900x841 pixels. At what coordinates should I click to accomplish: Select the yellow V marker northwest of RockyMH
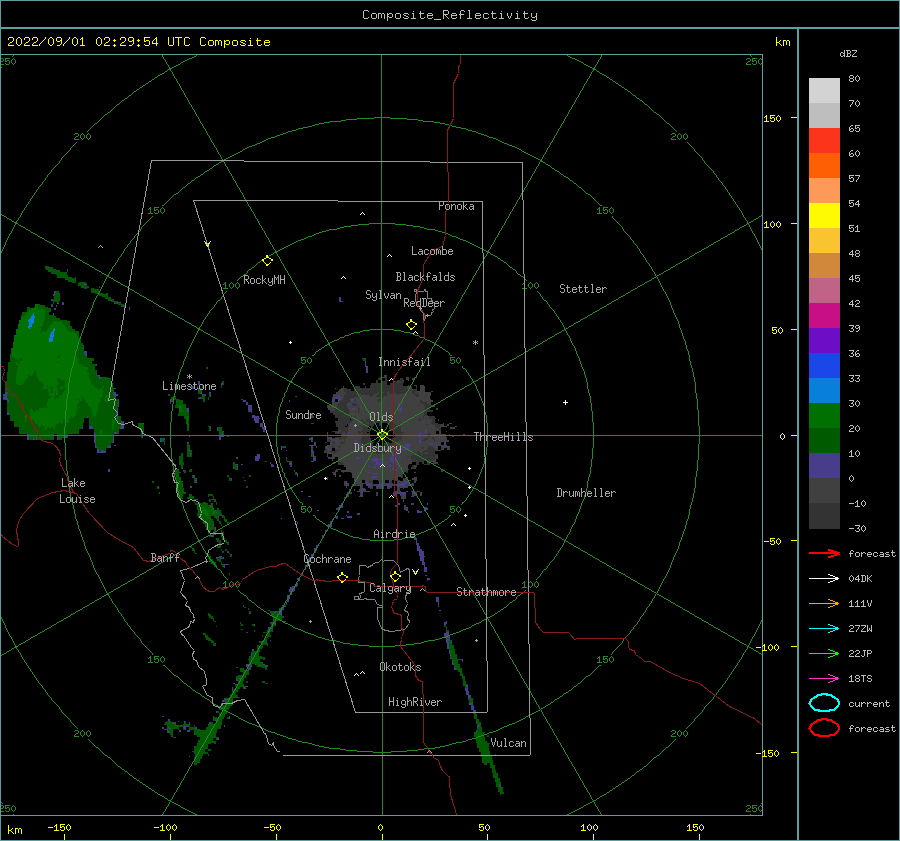pyautogui.click(x=208, y=244)
